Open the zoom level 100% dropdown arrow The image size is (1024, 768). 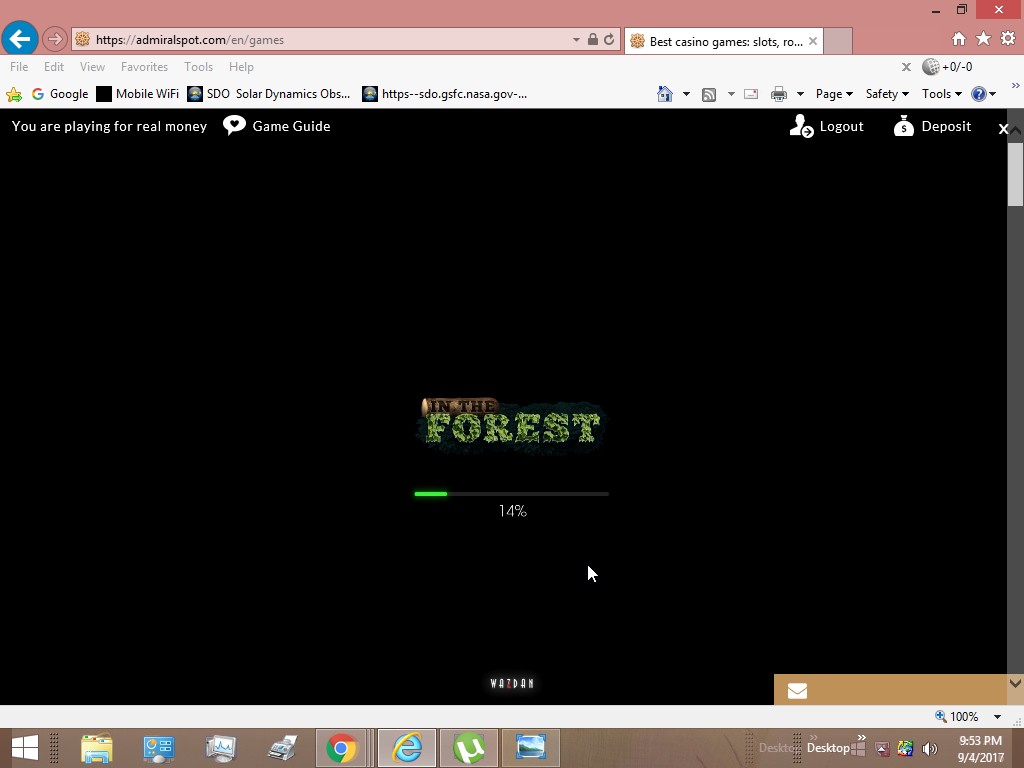[x=997, y=717]
